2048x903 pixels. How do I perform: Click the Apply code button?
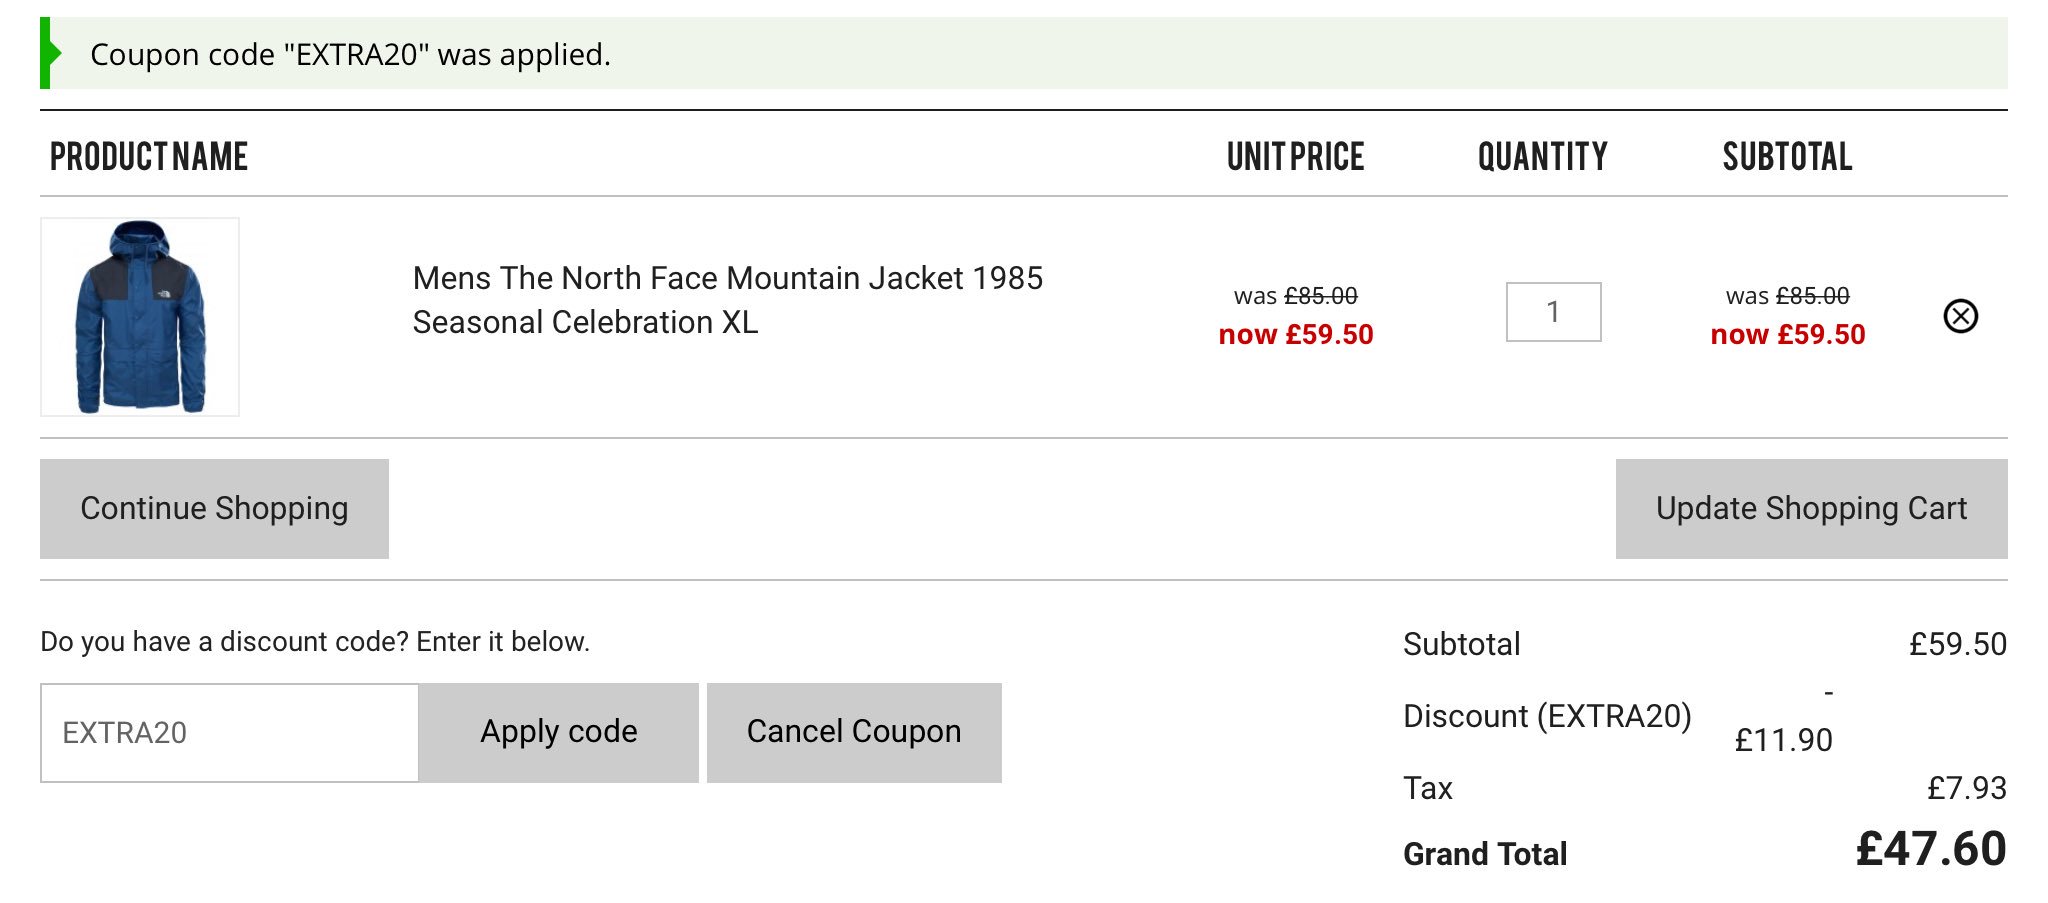[559, 732]
